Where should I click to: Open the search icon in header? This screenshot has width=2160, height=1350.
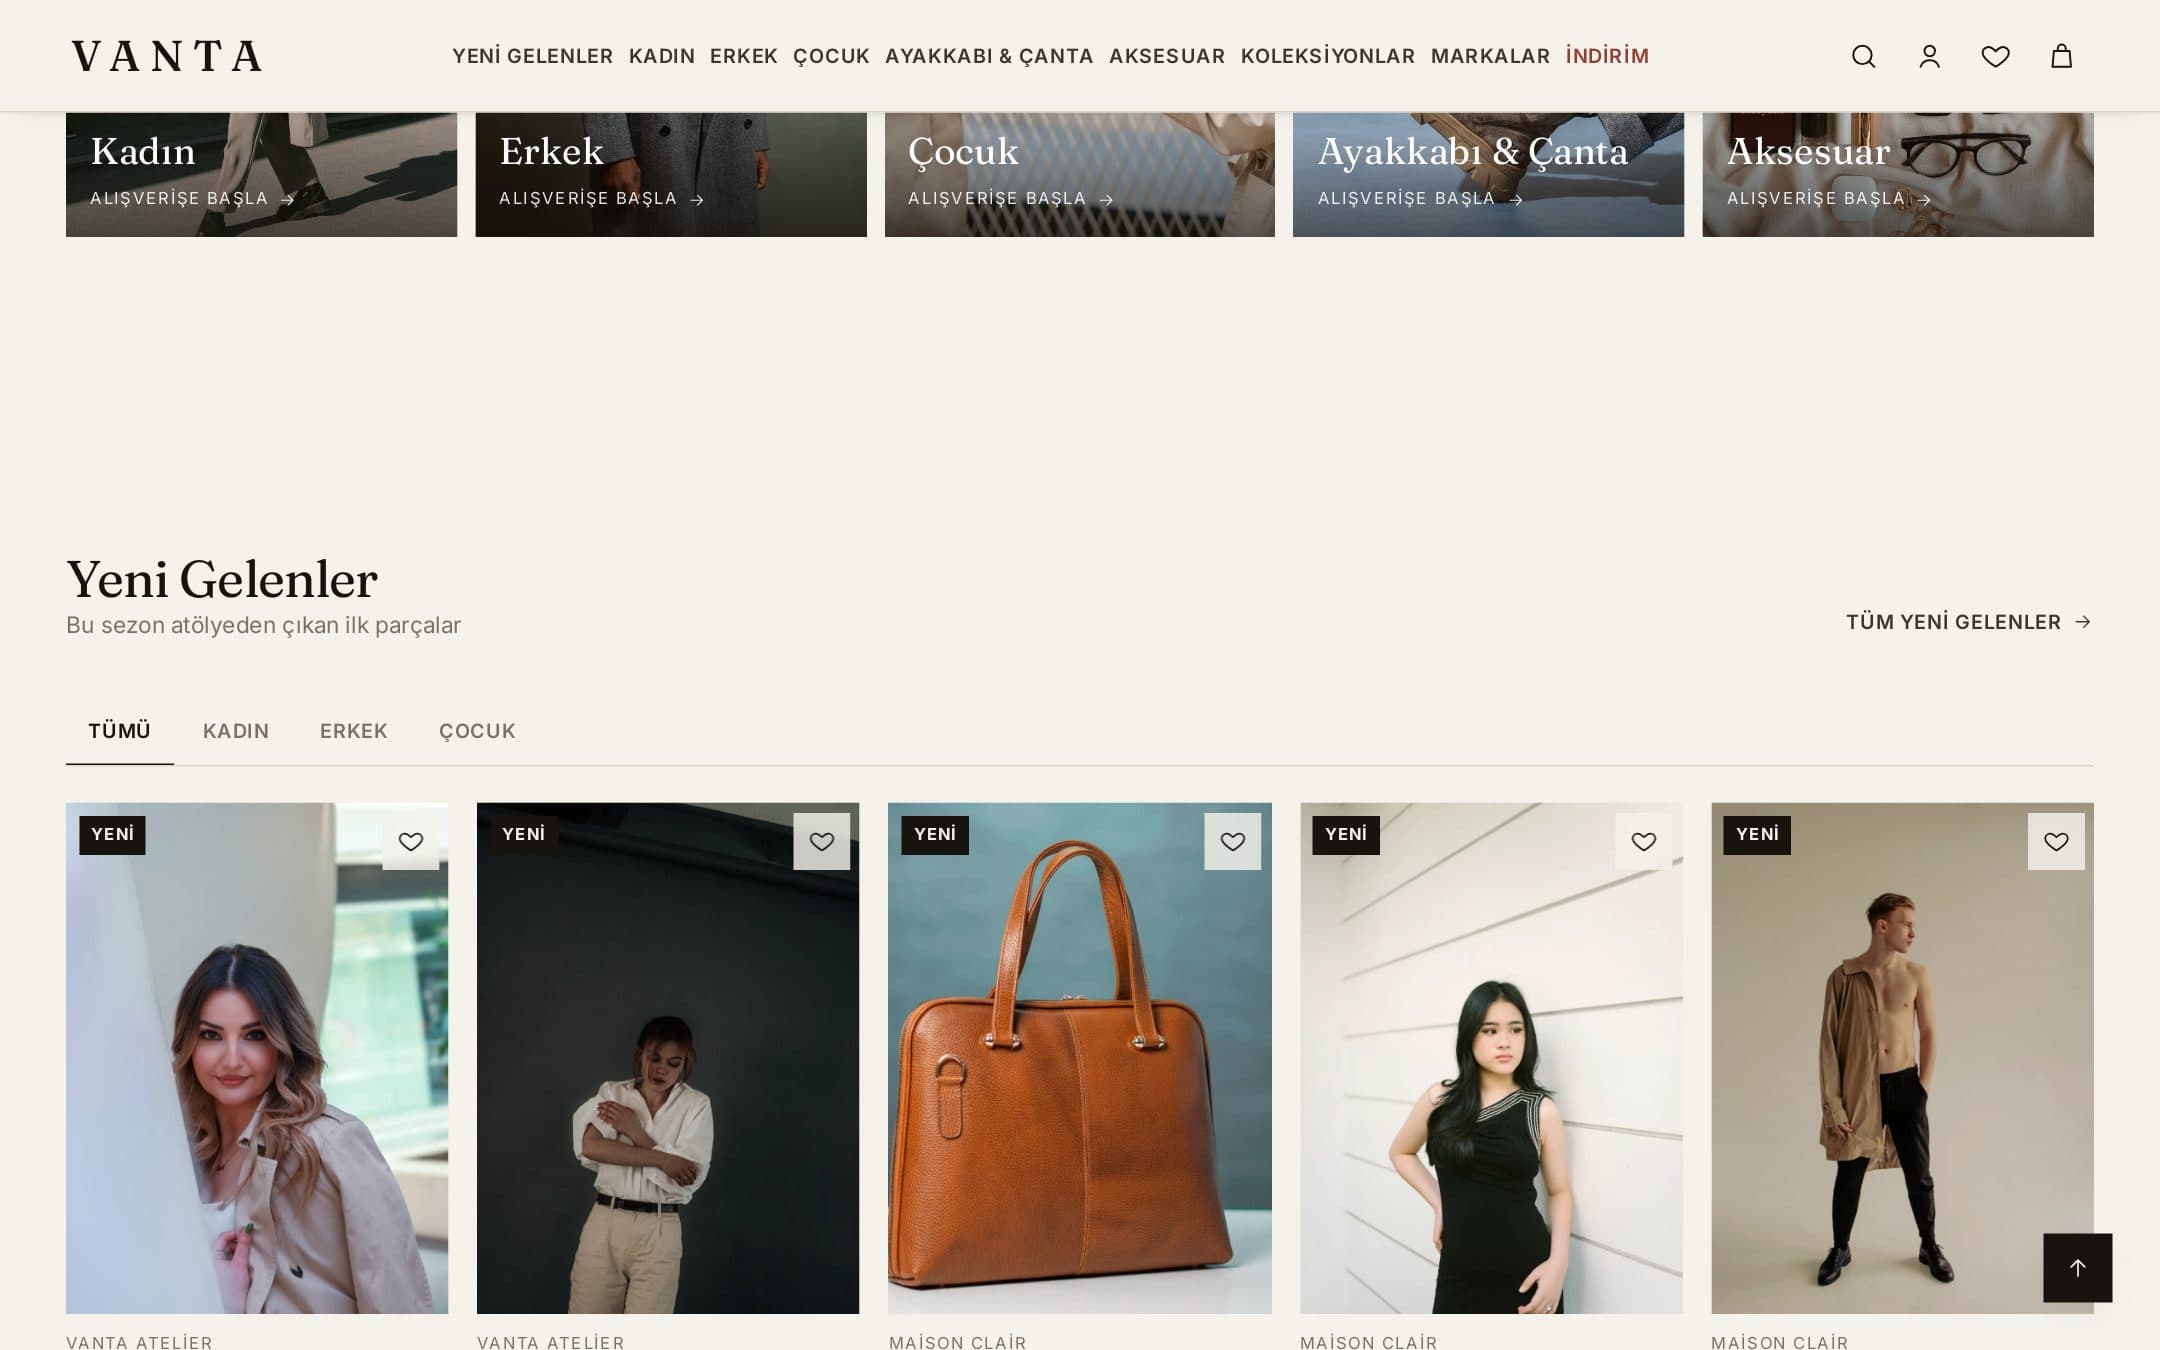click(1863, 56)
